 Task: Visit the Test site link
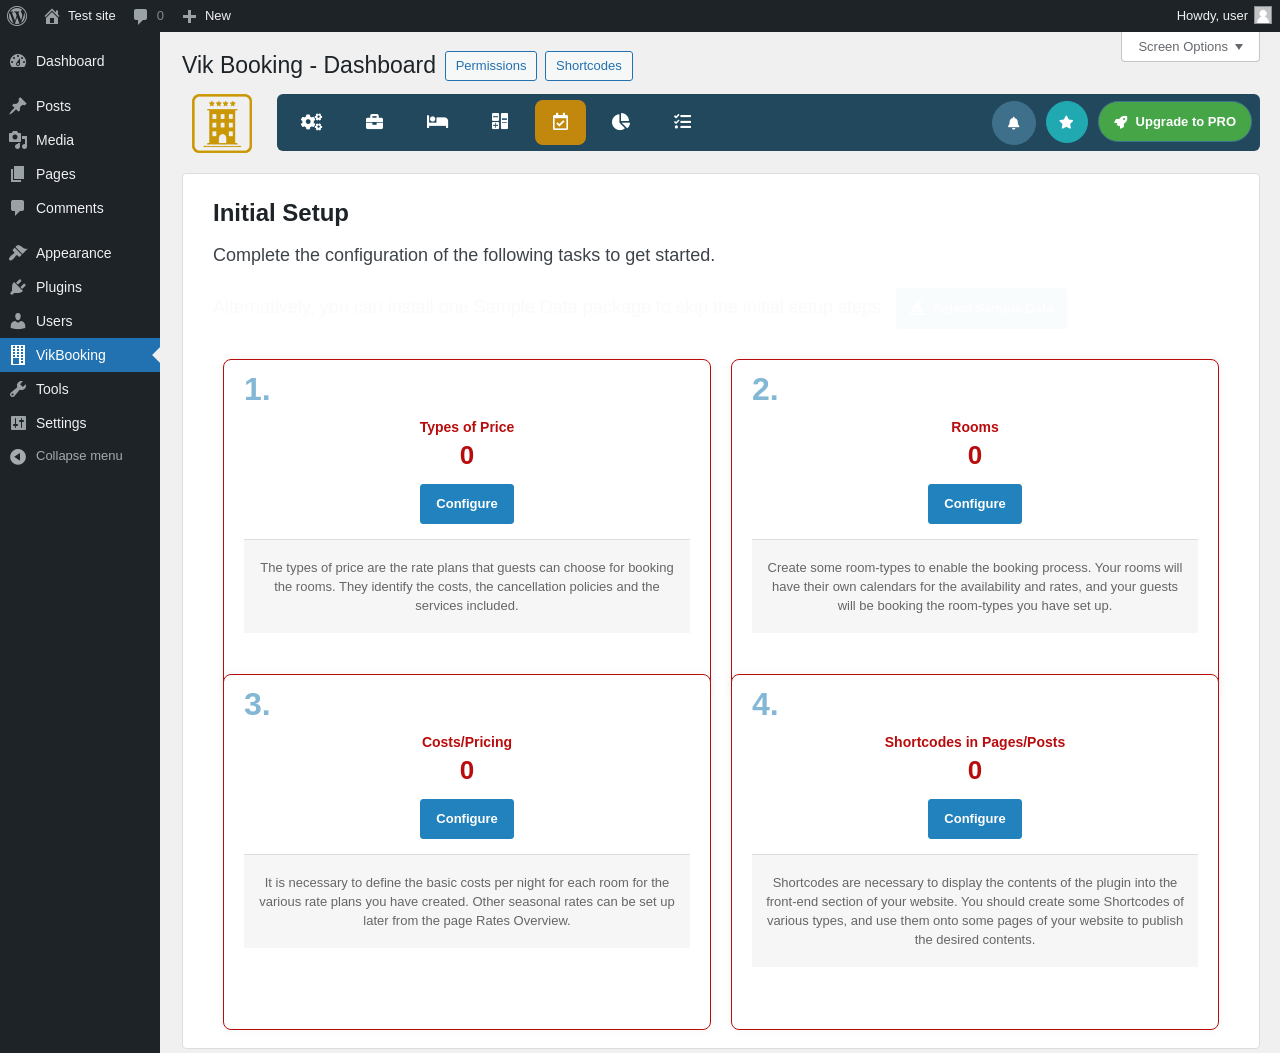tap(80, 16)
